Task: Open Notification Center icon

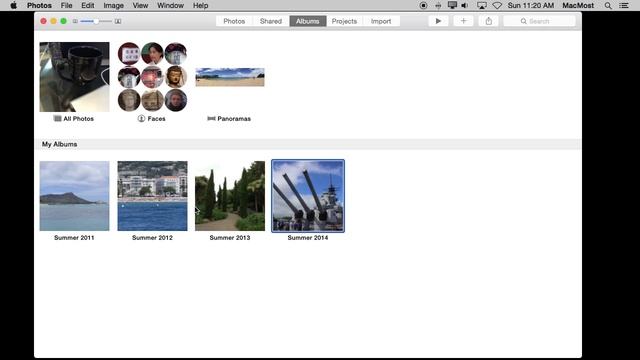Action: pos(624,5)
